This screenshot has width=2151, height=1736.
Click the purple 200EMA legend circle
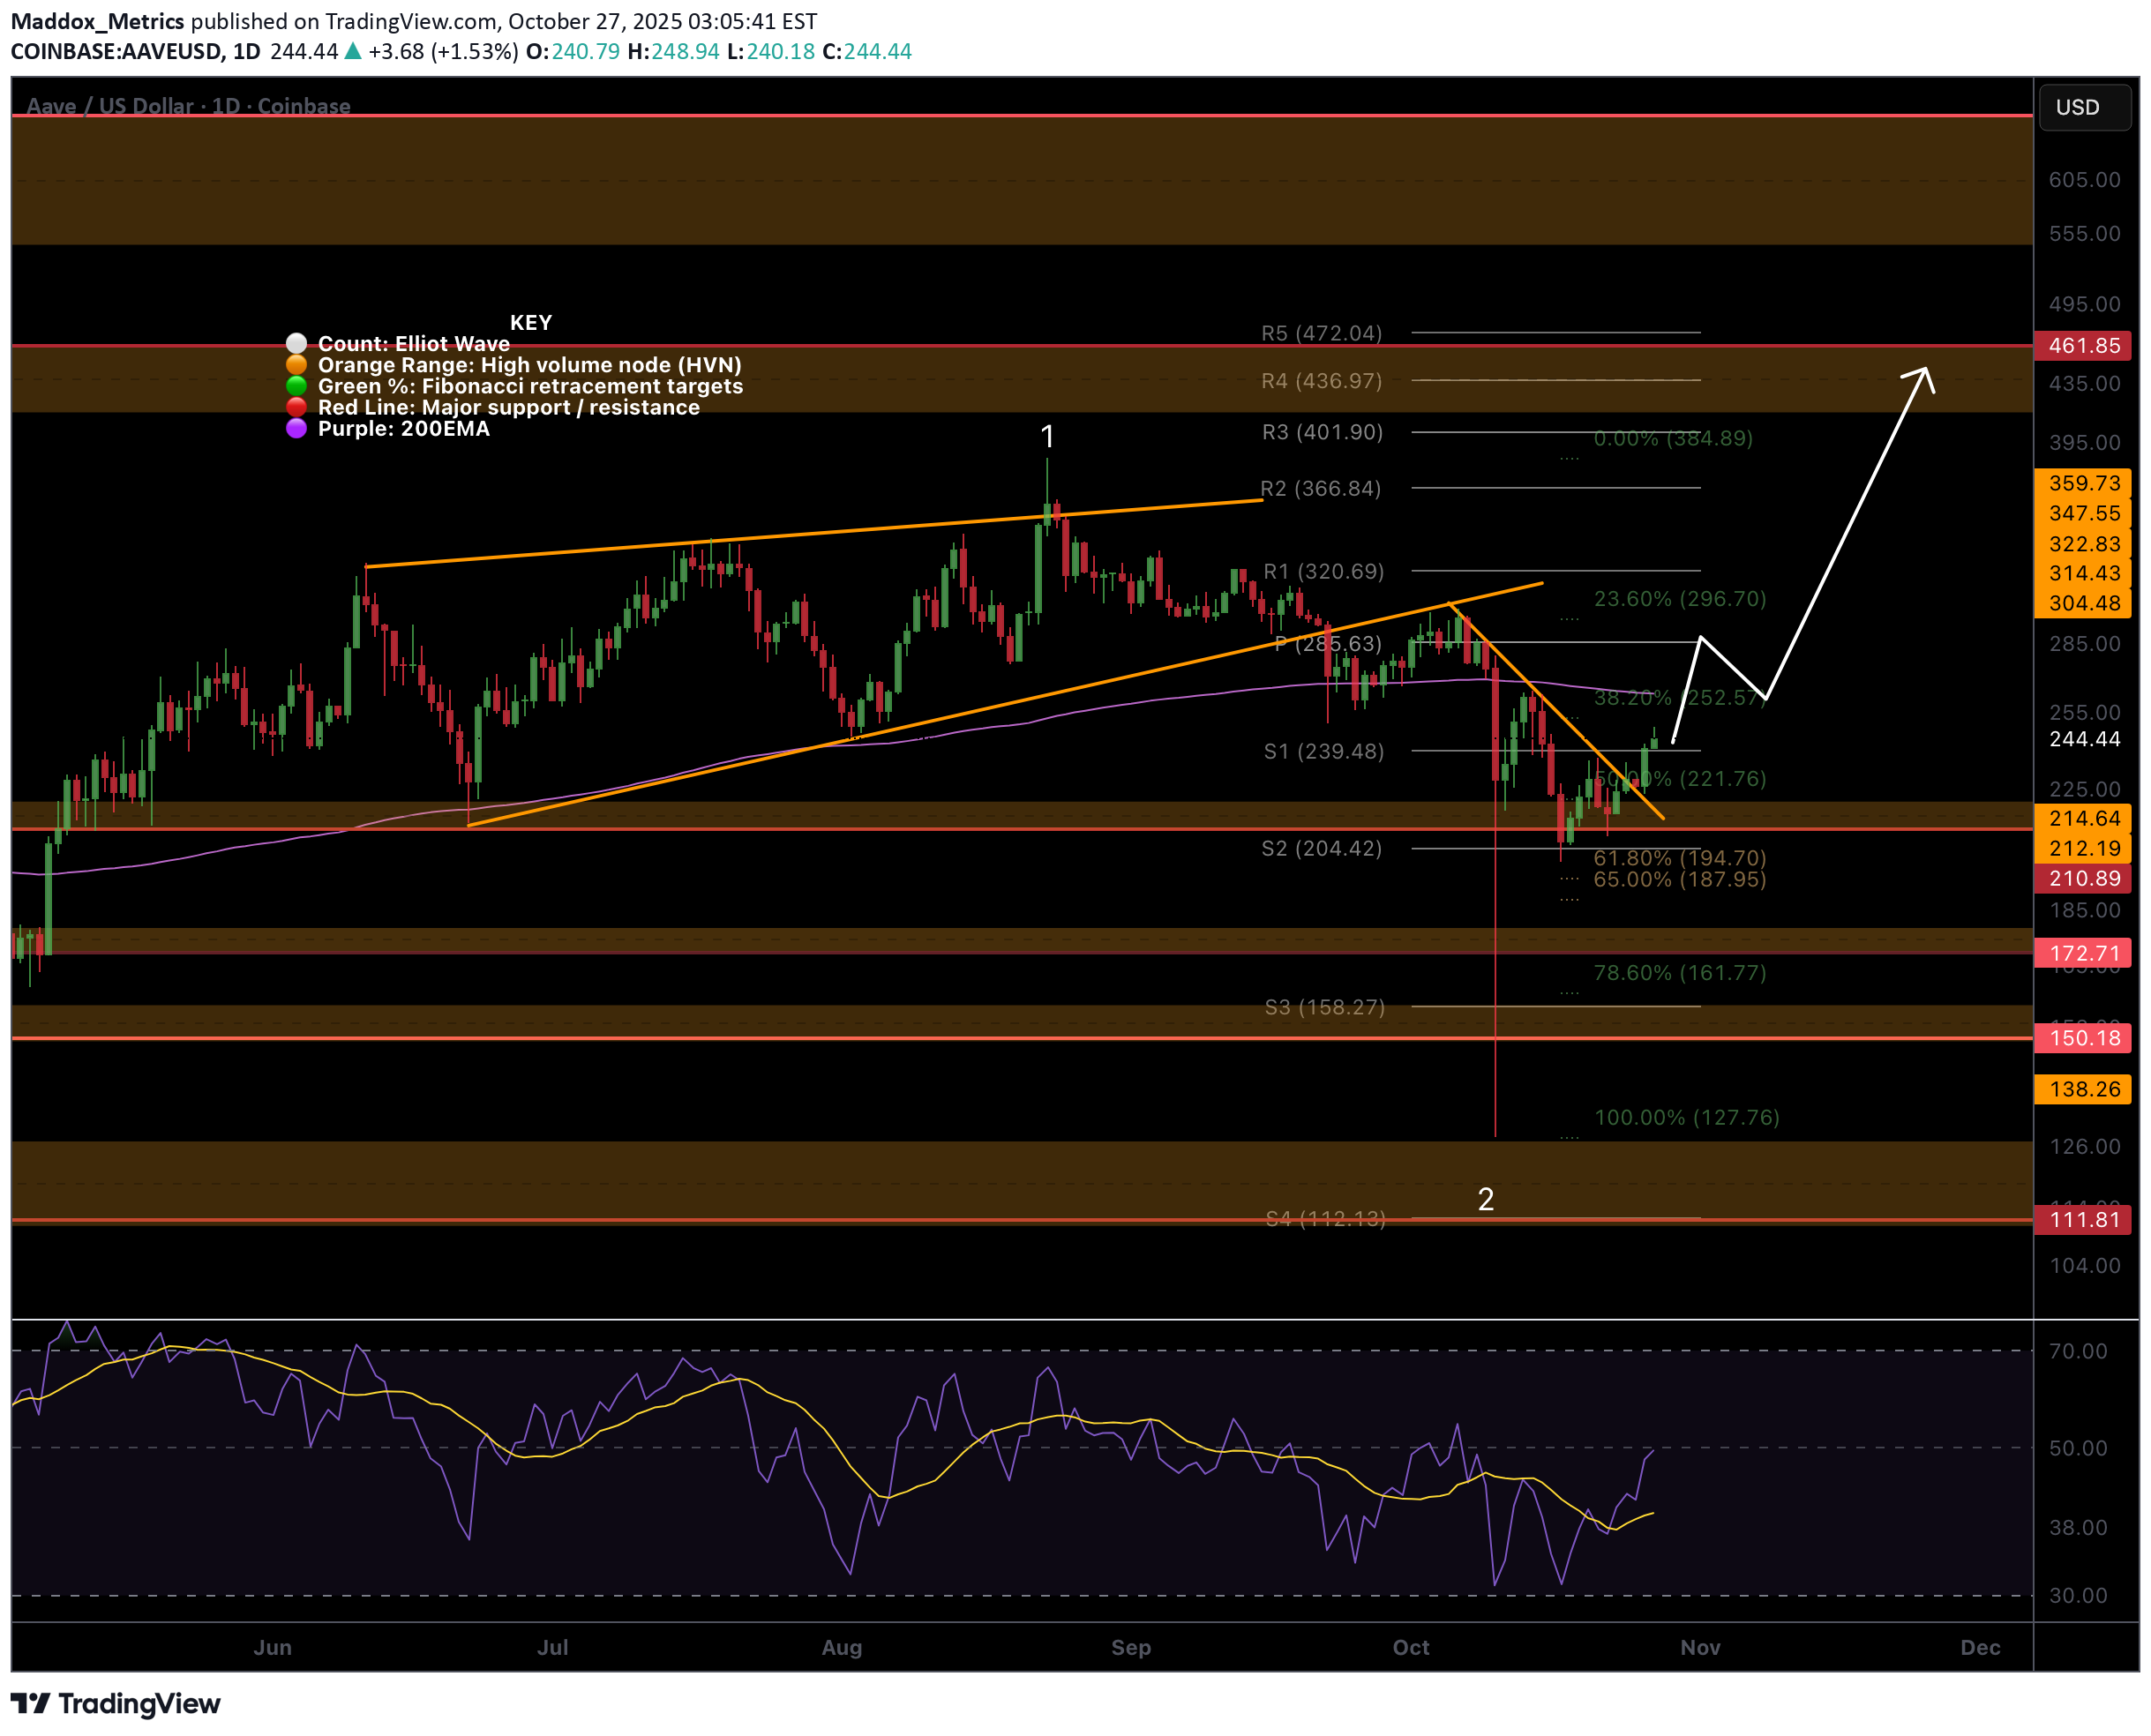coord(296,428)
